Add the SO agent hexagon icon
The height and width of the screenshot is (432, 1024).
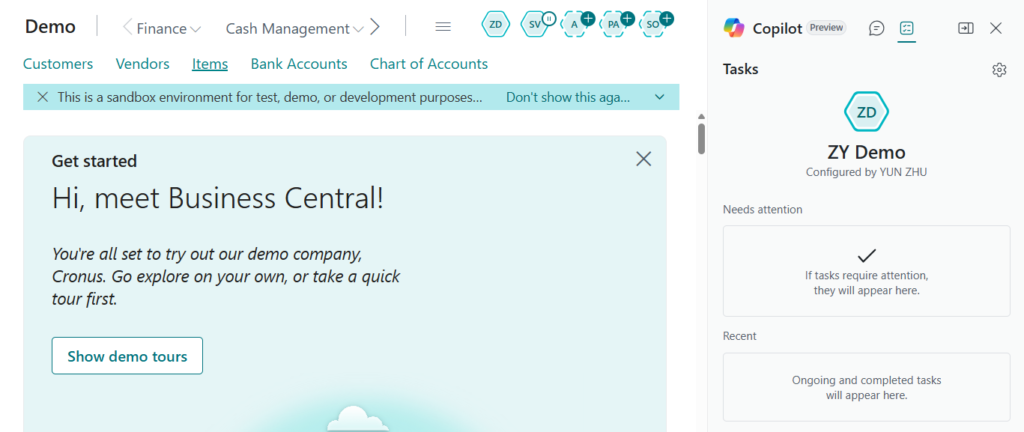click(653, 24)
